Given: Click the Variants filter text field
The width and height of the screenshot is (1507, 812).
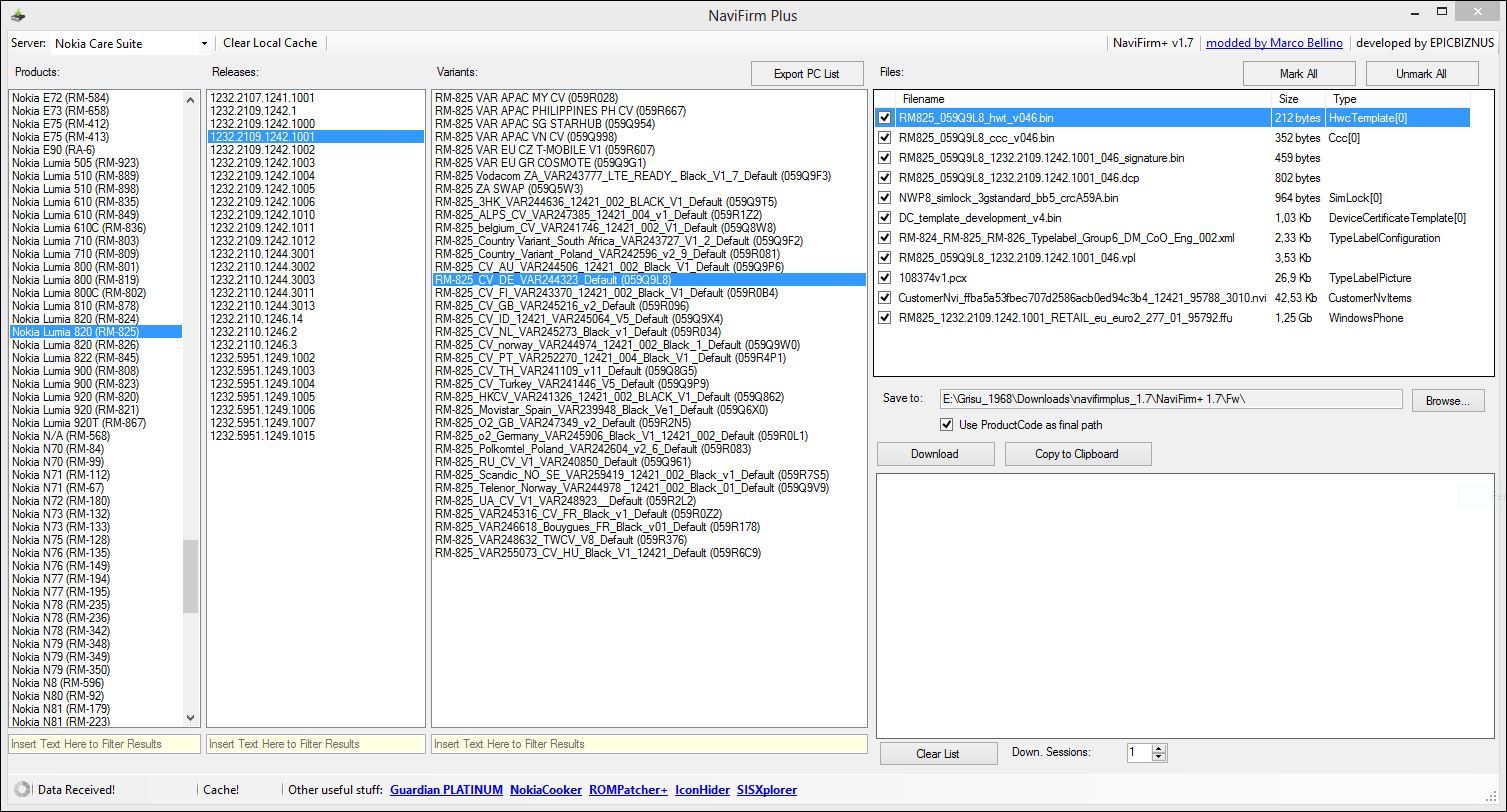Looking at the screenshot, I should [649, 744].
